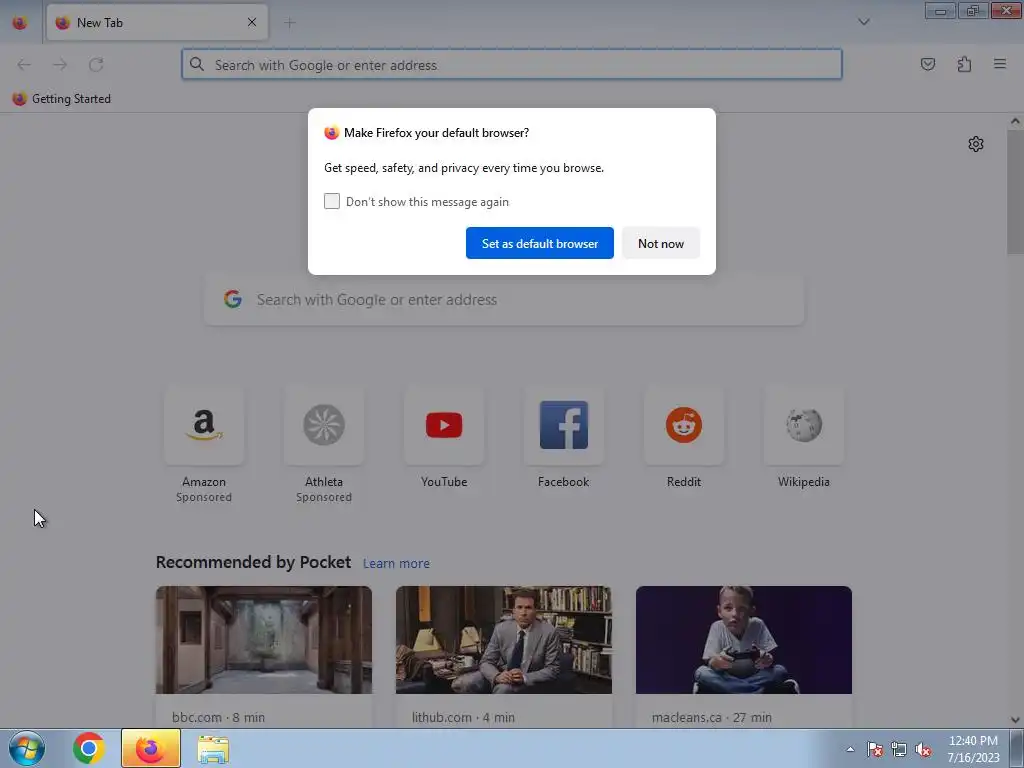The height and width of the screenshot is (768, 1024).
Task: Click the muted volume tray icon
Action: [923, 749]
